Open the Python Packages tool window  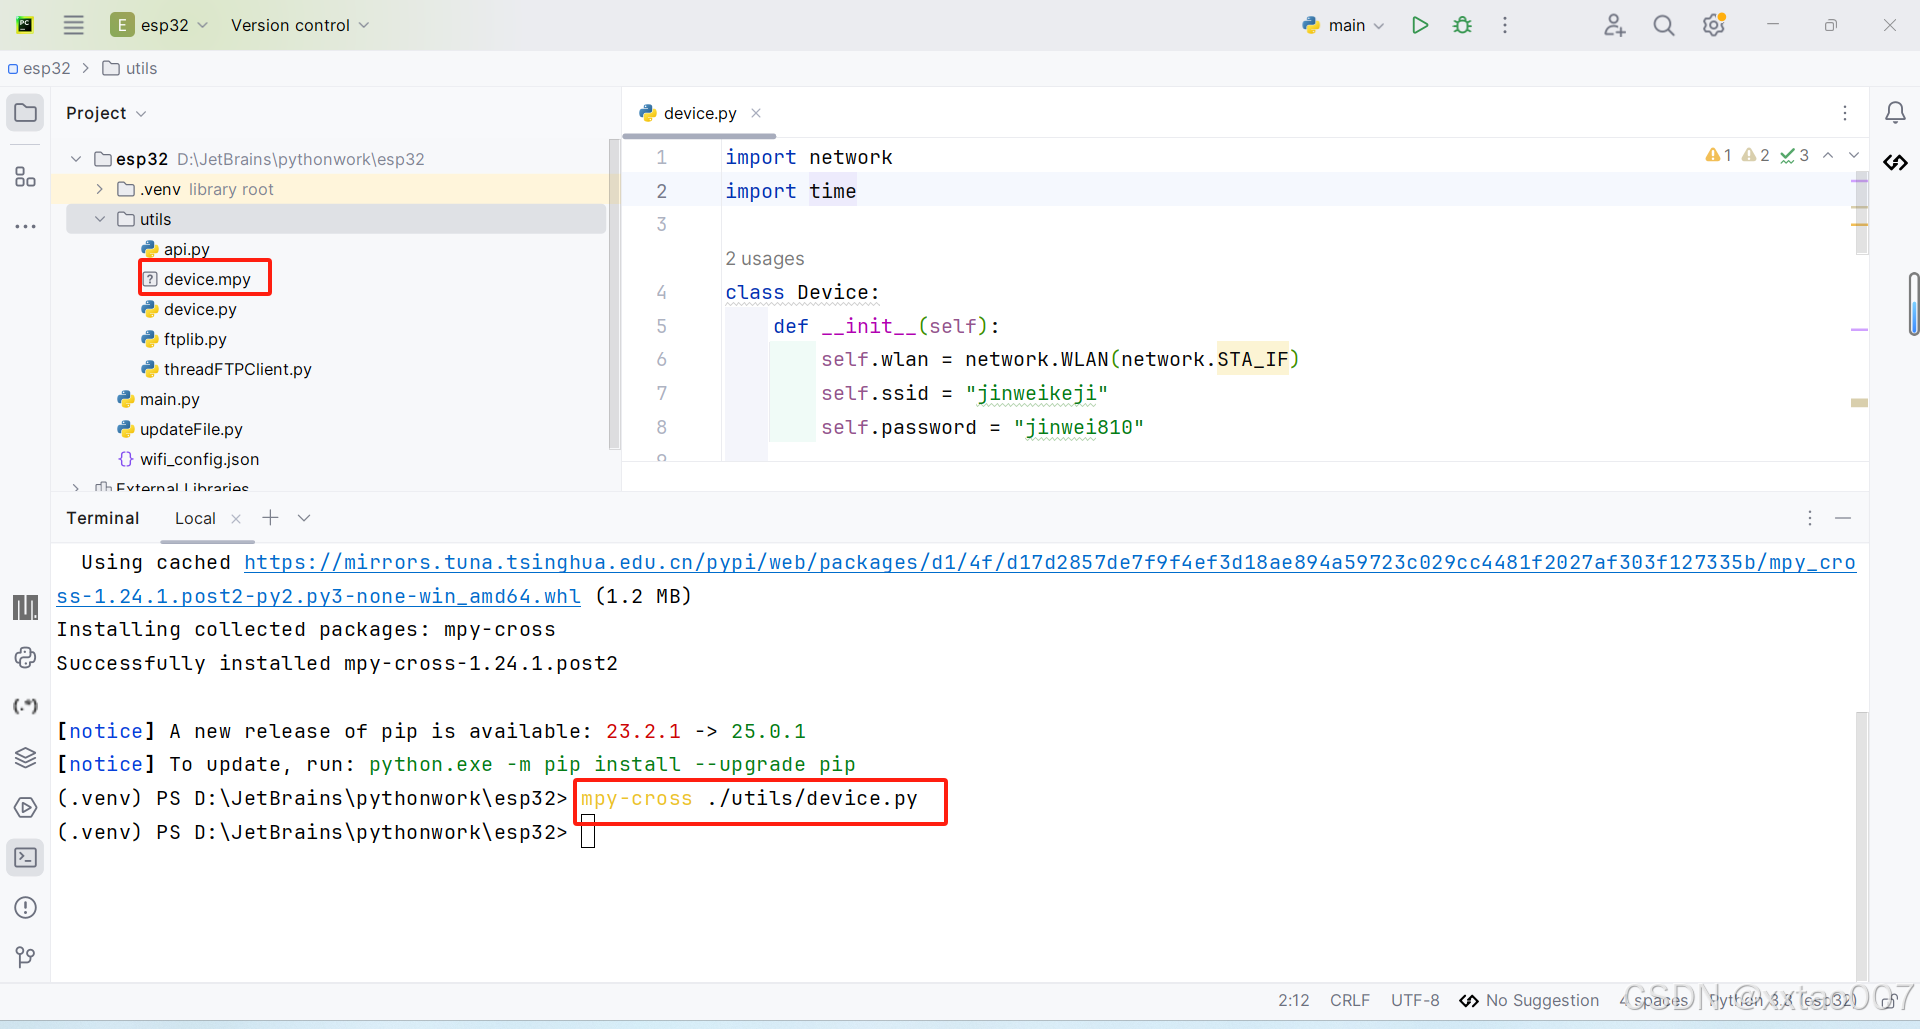25,757
